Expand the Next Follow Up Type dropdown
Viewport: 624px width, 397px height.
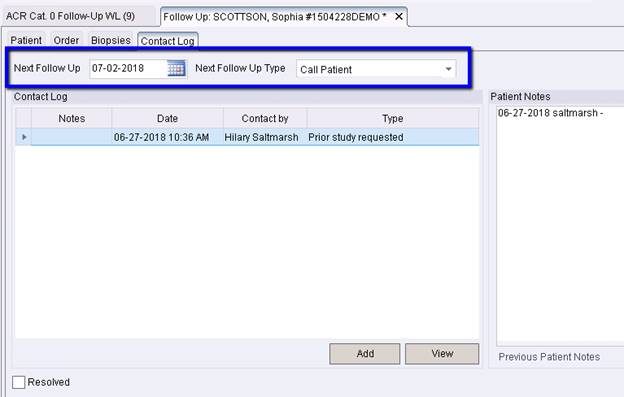(448, 69)
